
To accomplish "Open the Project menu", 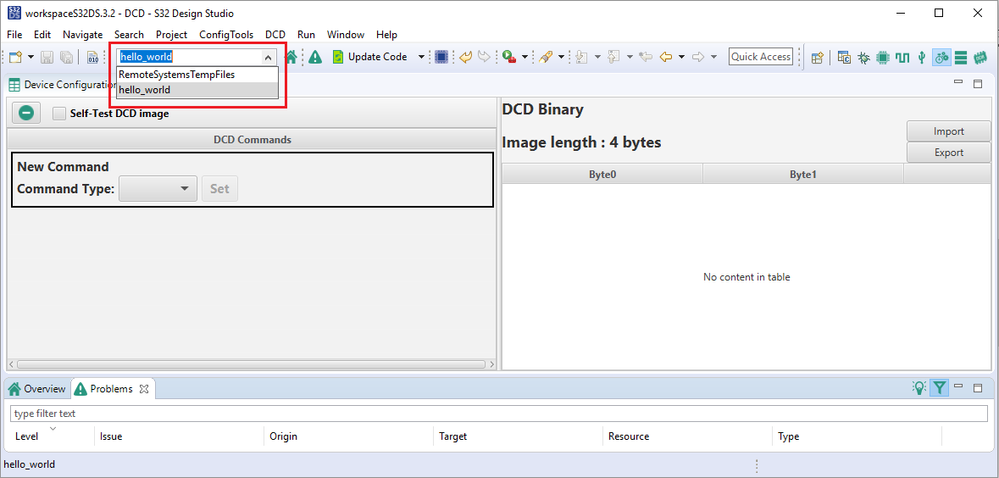I will point(171,34).
